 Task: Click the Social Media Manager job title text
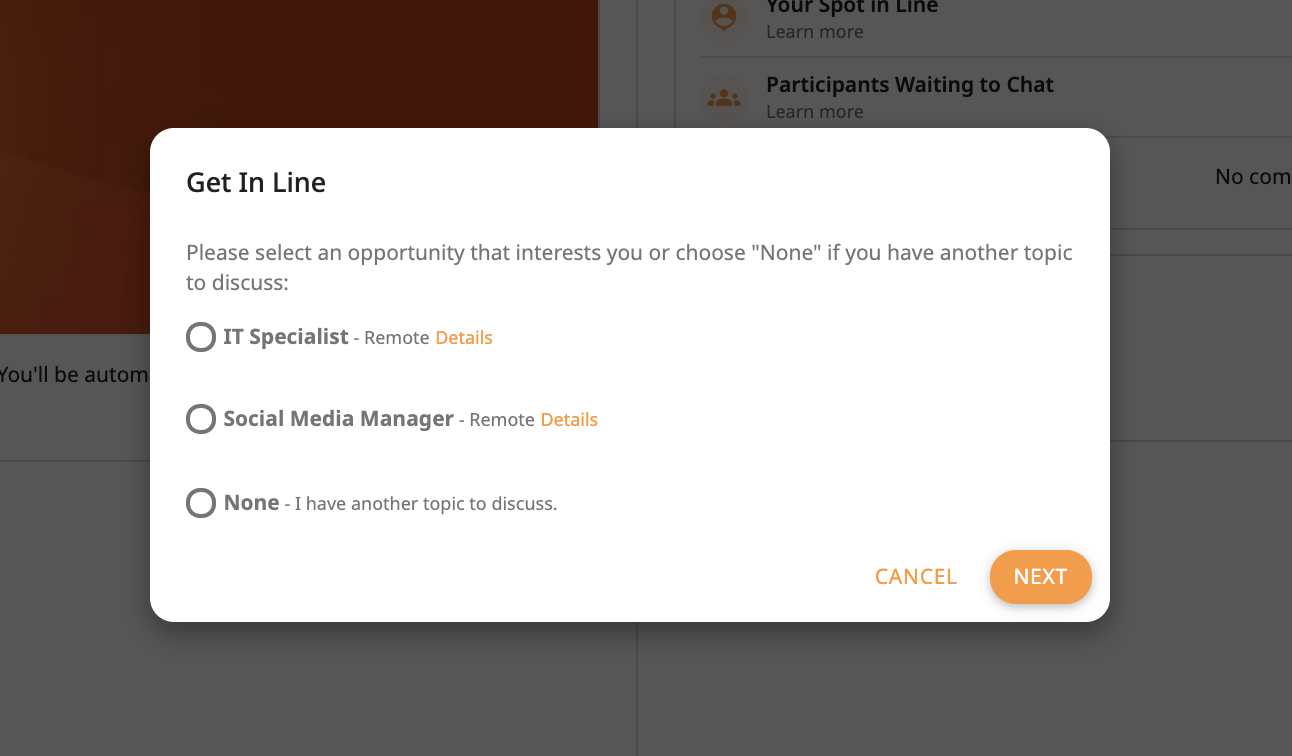[339, 419]
